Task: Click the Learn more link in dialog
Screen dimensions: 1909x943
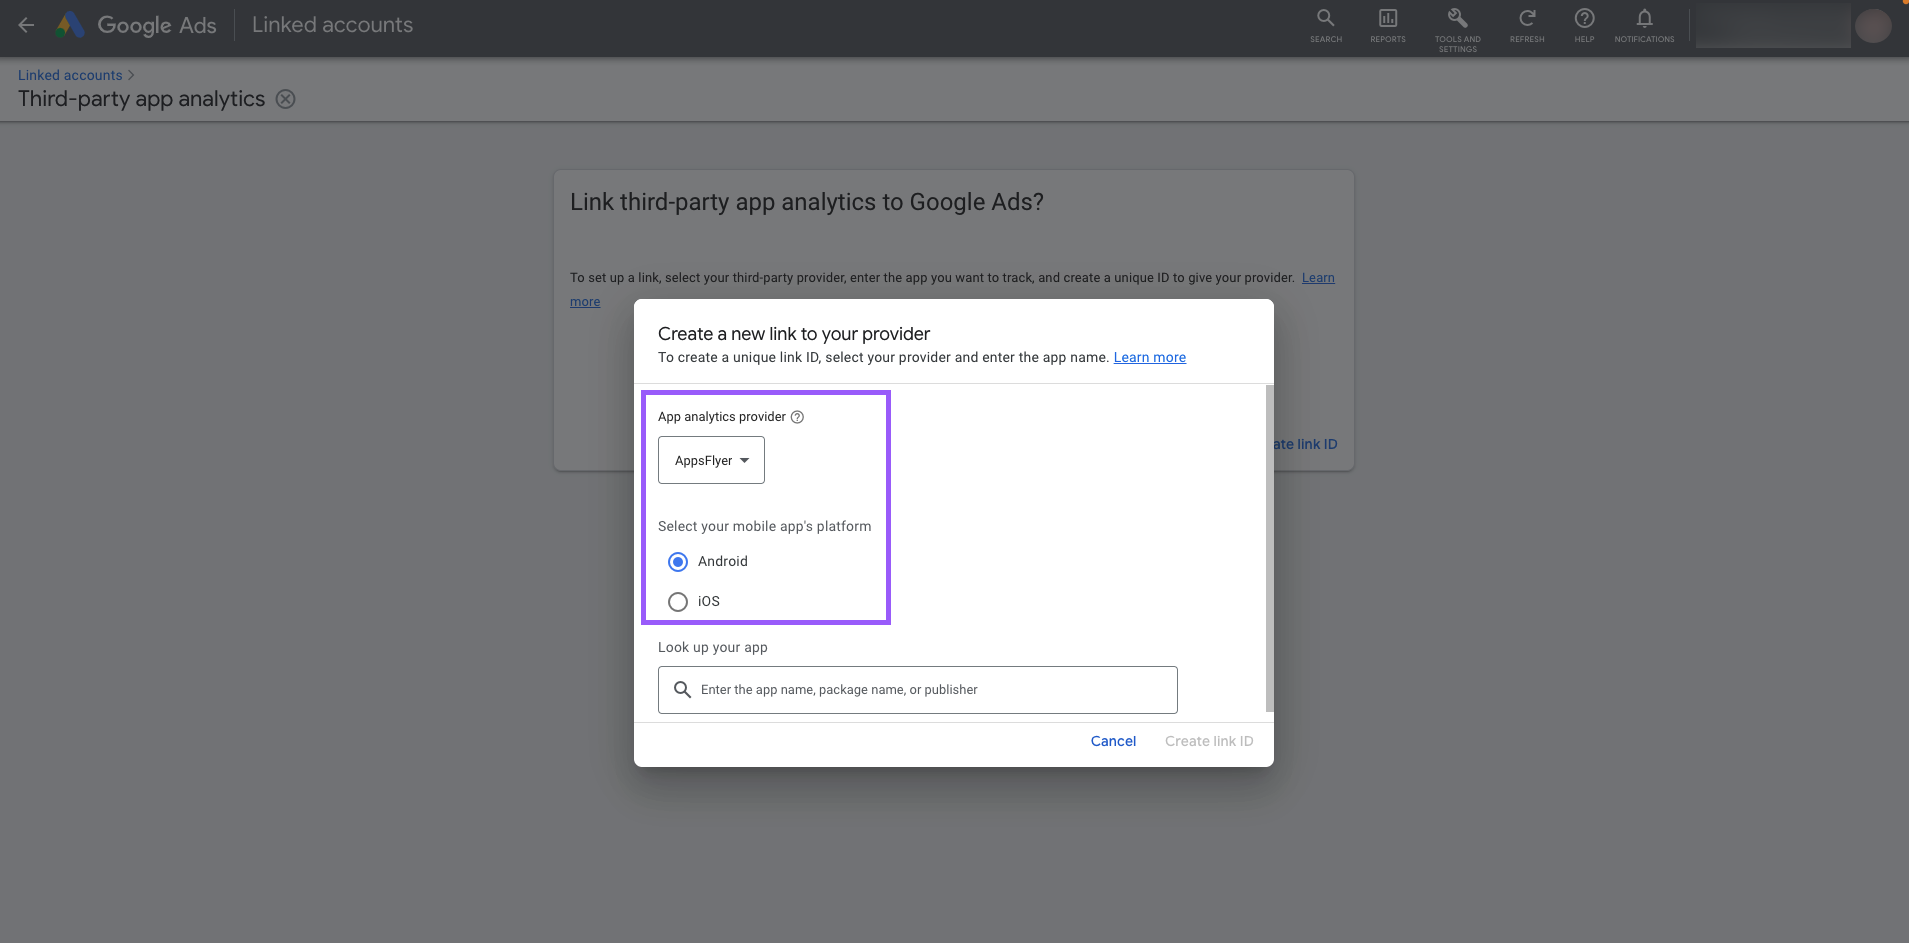Action: point(1150,357)
